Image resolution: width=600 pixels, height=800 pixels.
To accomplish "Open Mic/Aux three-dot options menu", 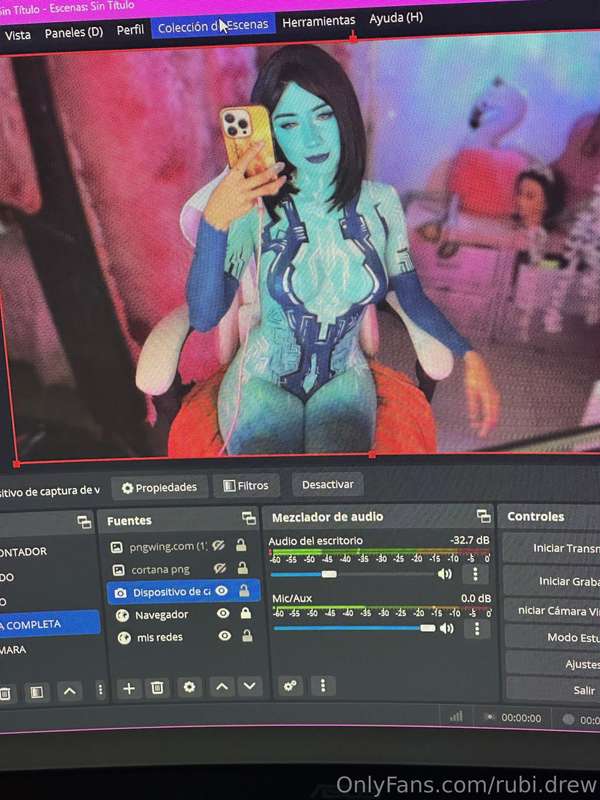I will tap(477, 629).
